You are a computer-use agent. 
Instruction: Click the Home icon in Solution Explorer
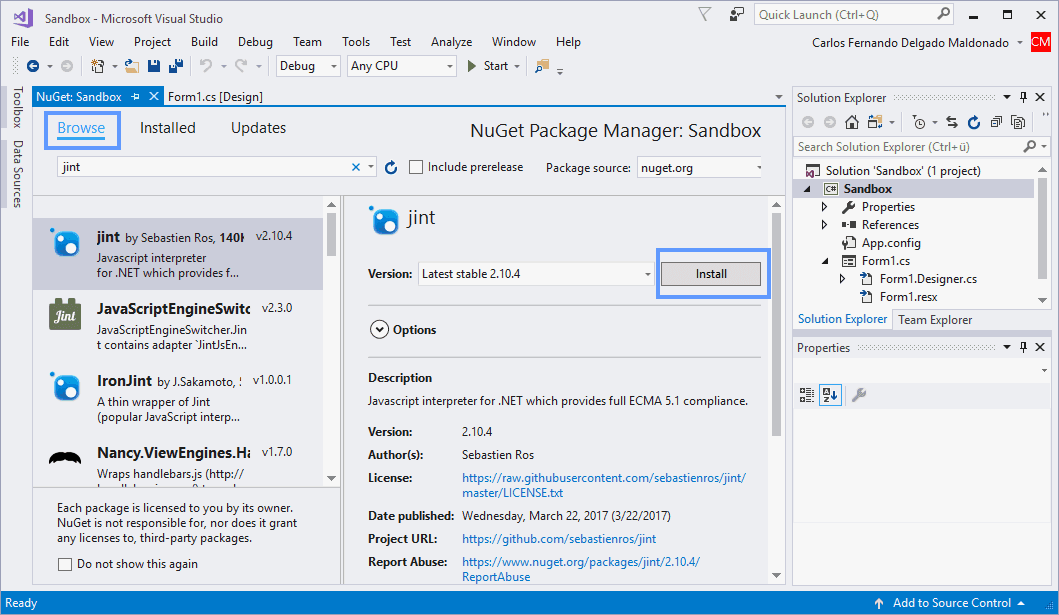852,122
